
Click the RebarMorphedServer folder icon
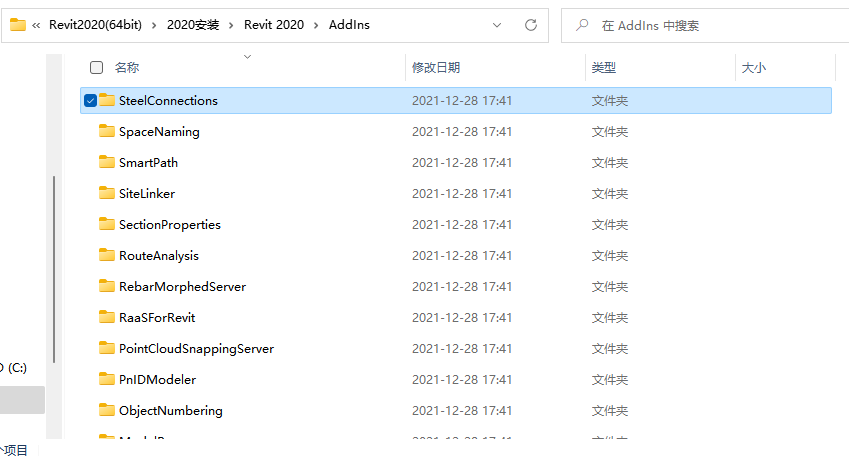(107, 286)
